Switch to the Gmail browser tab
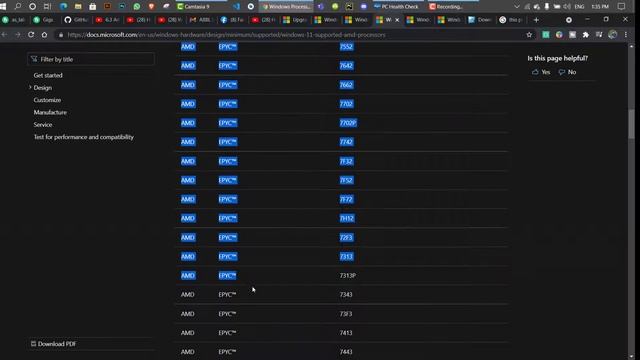This screenshot has width=640, height=360. (200, 20)
